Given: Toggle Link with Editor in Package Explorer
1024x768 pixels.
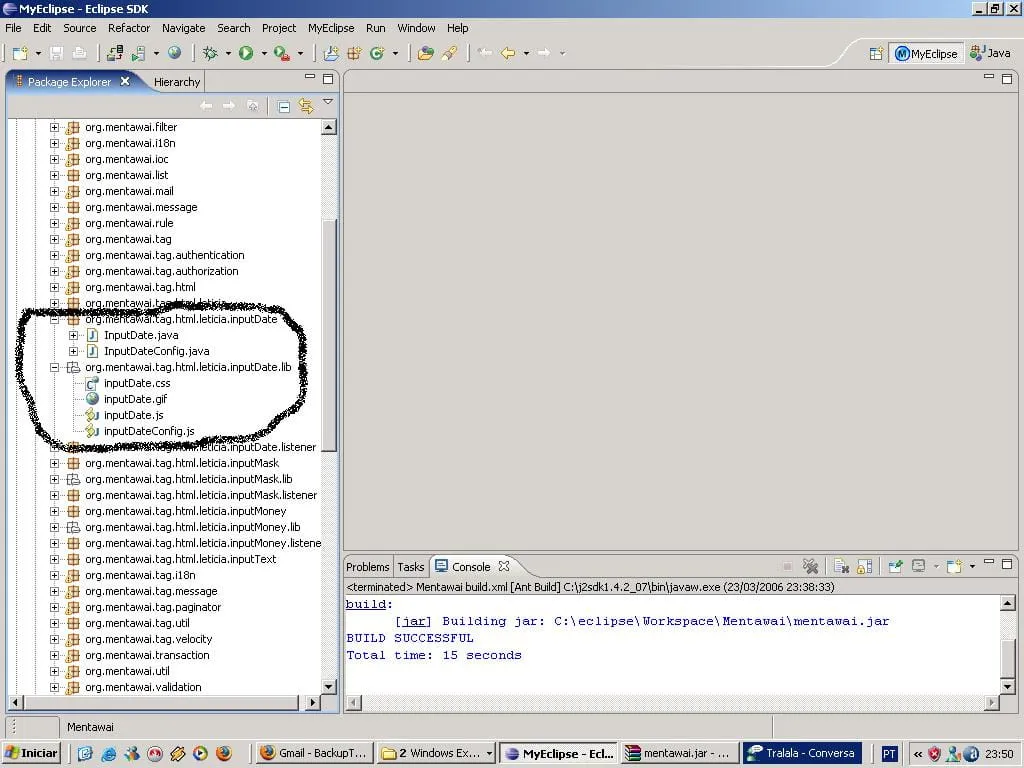Looking at the screenshot, I should coord(306,106).
